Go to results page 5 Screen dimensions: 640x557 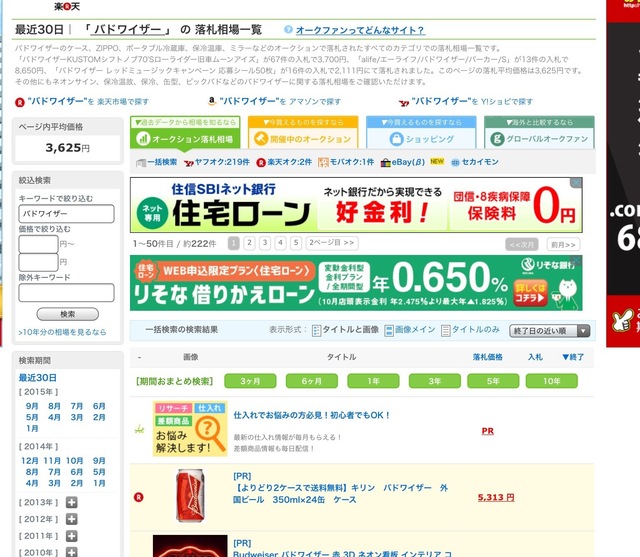click(x=296, y=243)
